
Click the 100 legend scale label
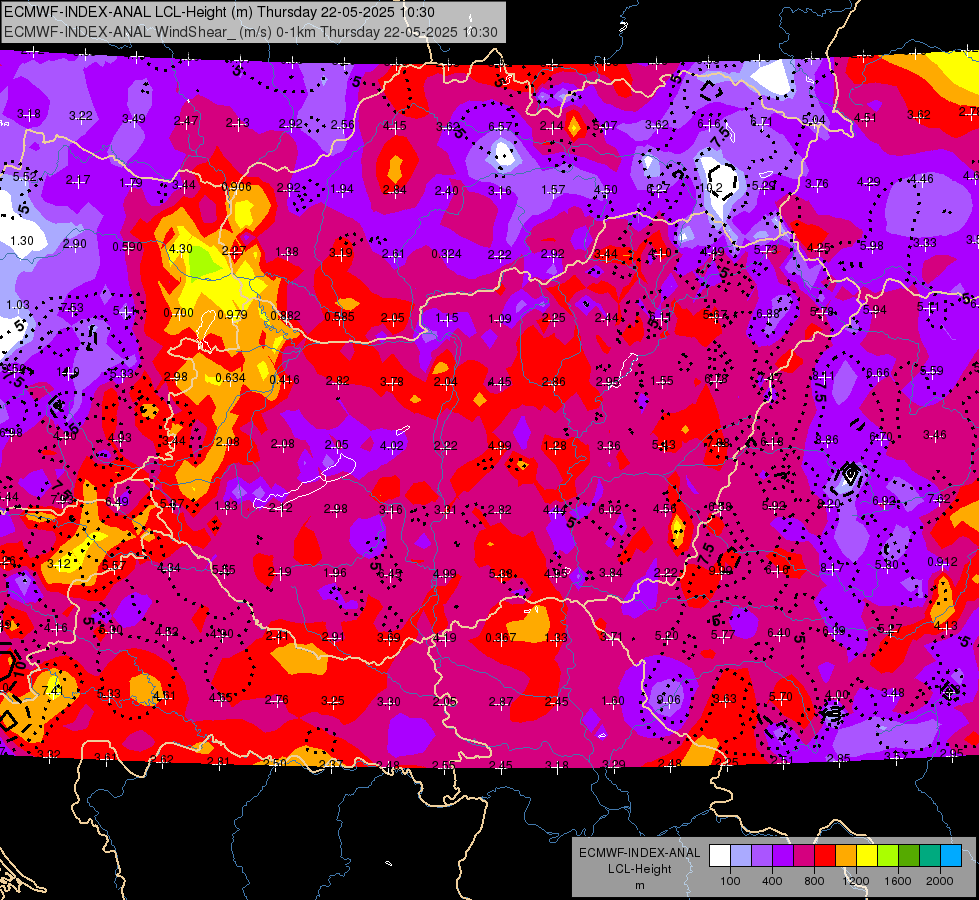point(730,881)
